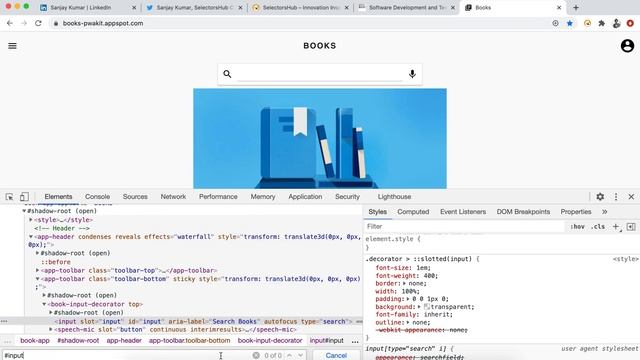640x360 pixels.
Task: Collapse book-input-decorator node
Action: coord(44,304)
